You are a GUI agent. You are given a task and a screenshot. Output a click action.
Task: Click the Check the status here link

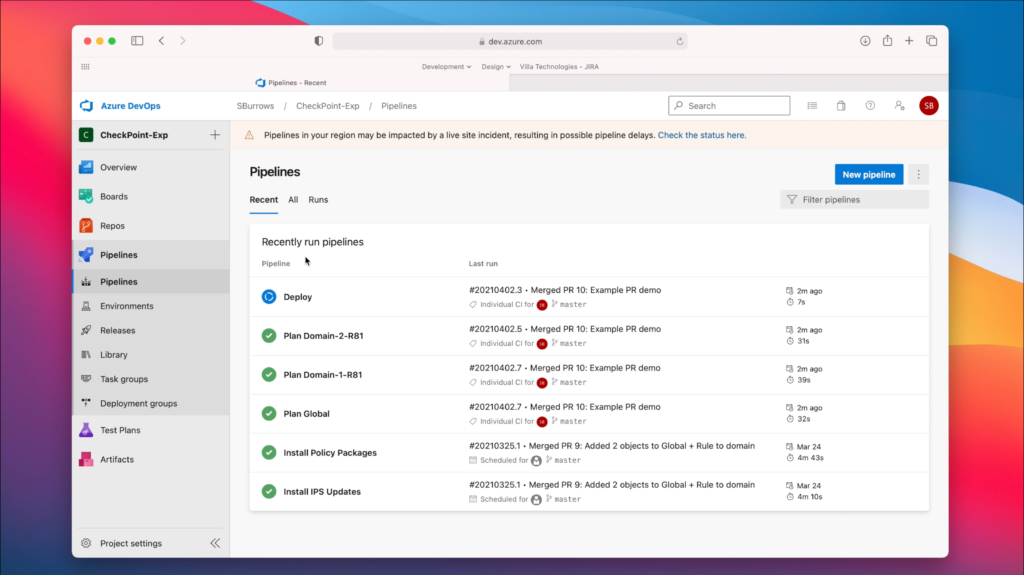701,135
